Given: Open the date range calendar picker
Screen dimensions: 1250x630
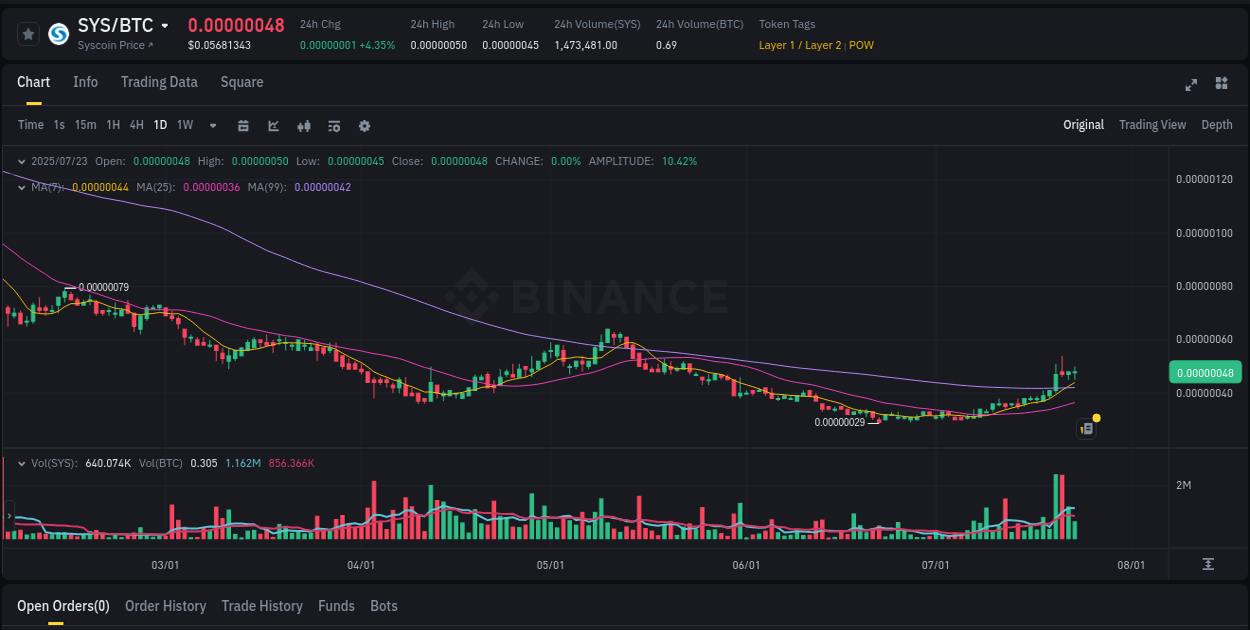Looking at the screenshot, I should tap(243, 126).
